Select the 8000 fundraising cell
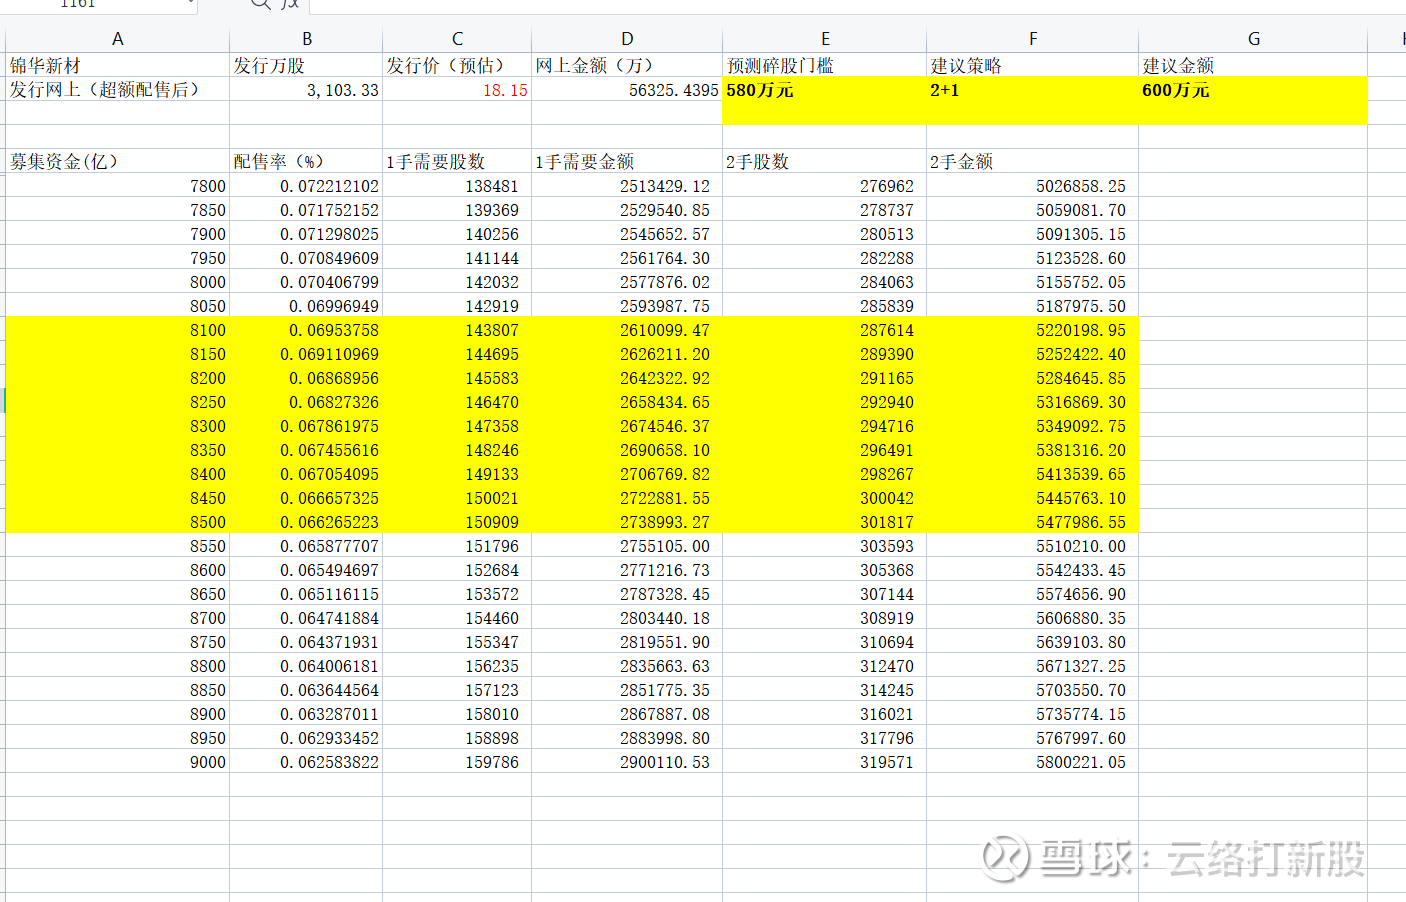Screen dimensions: 1406x902 (x=117, y=281)
